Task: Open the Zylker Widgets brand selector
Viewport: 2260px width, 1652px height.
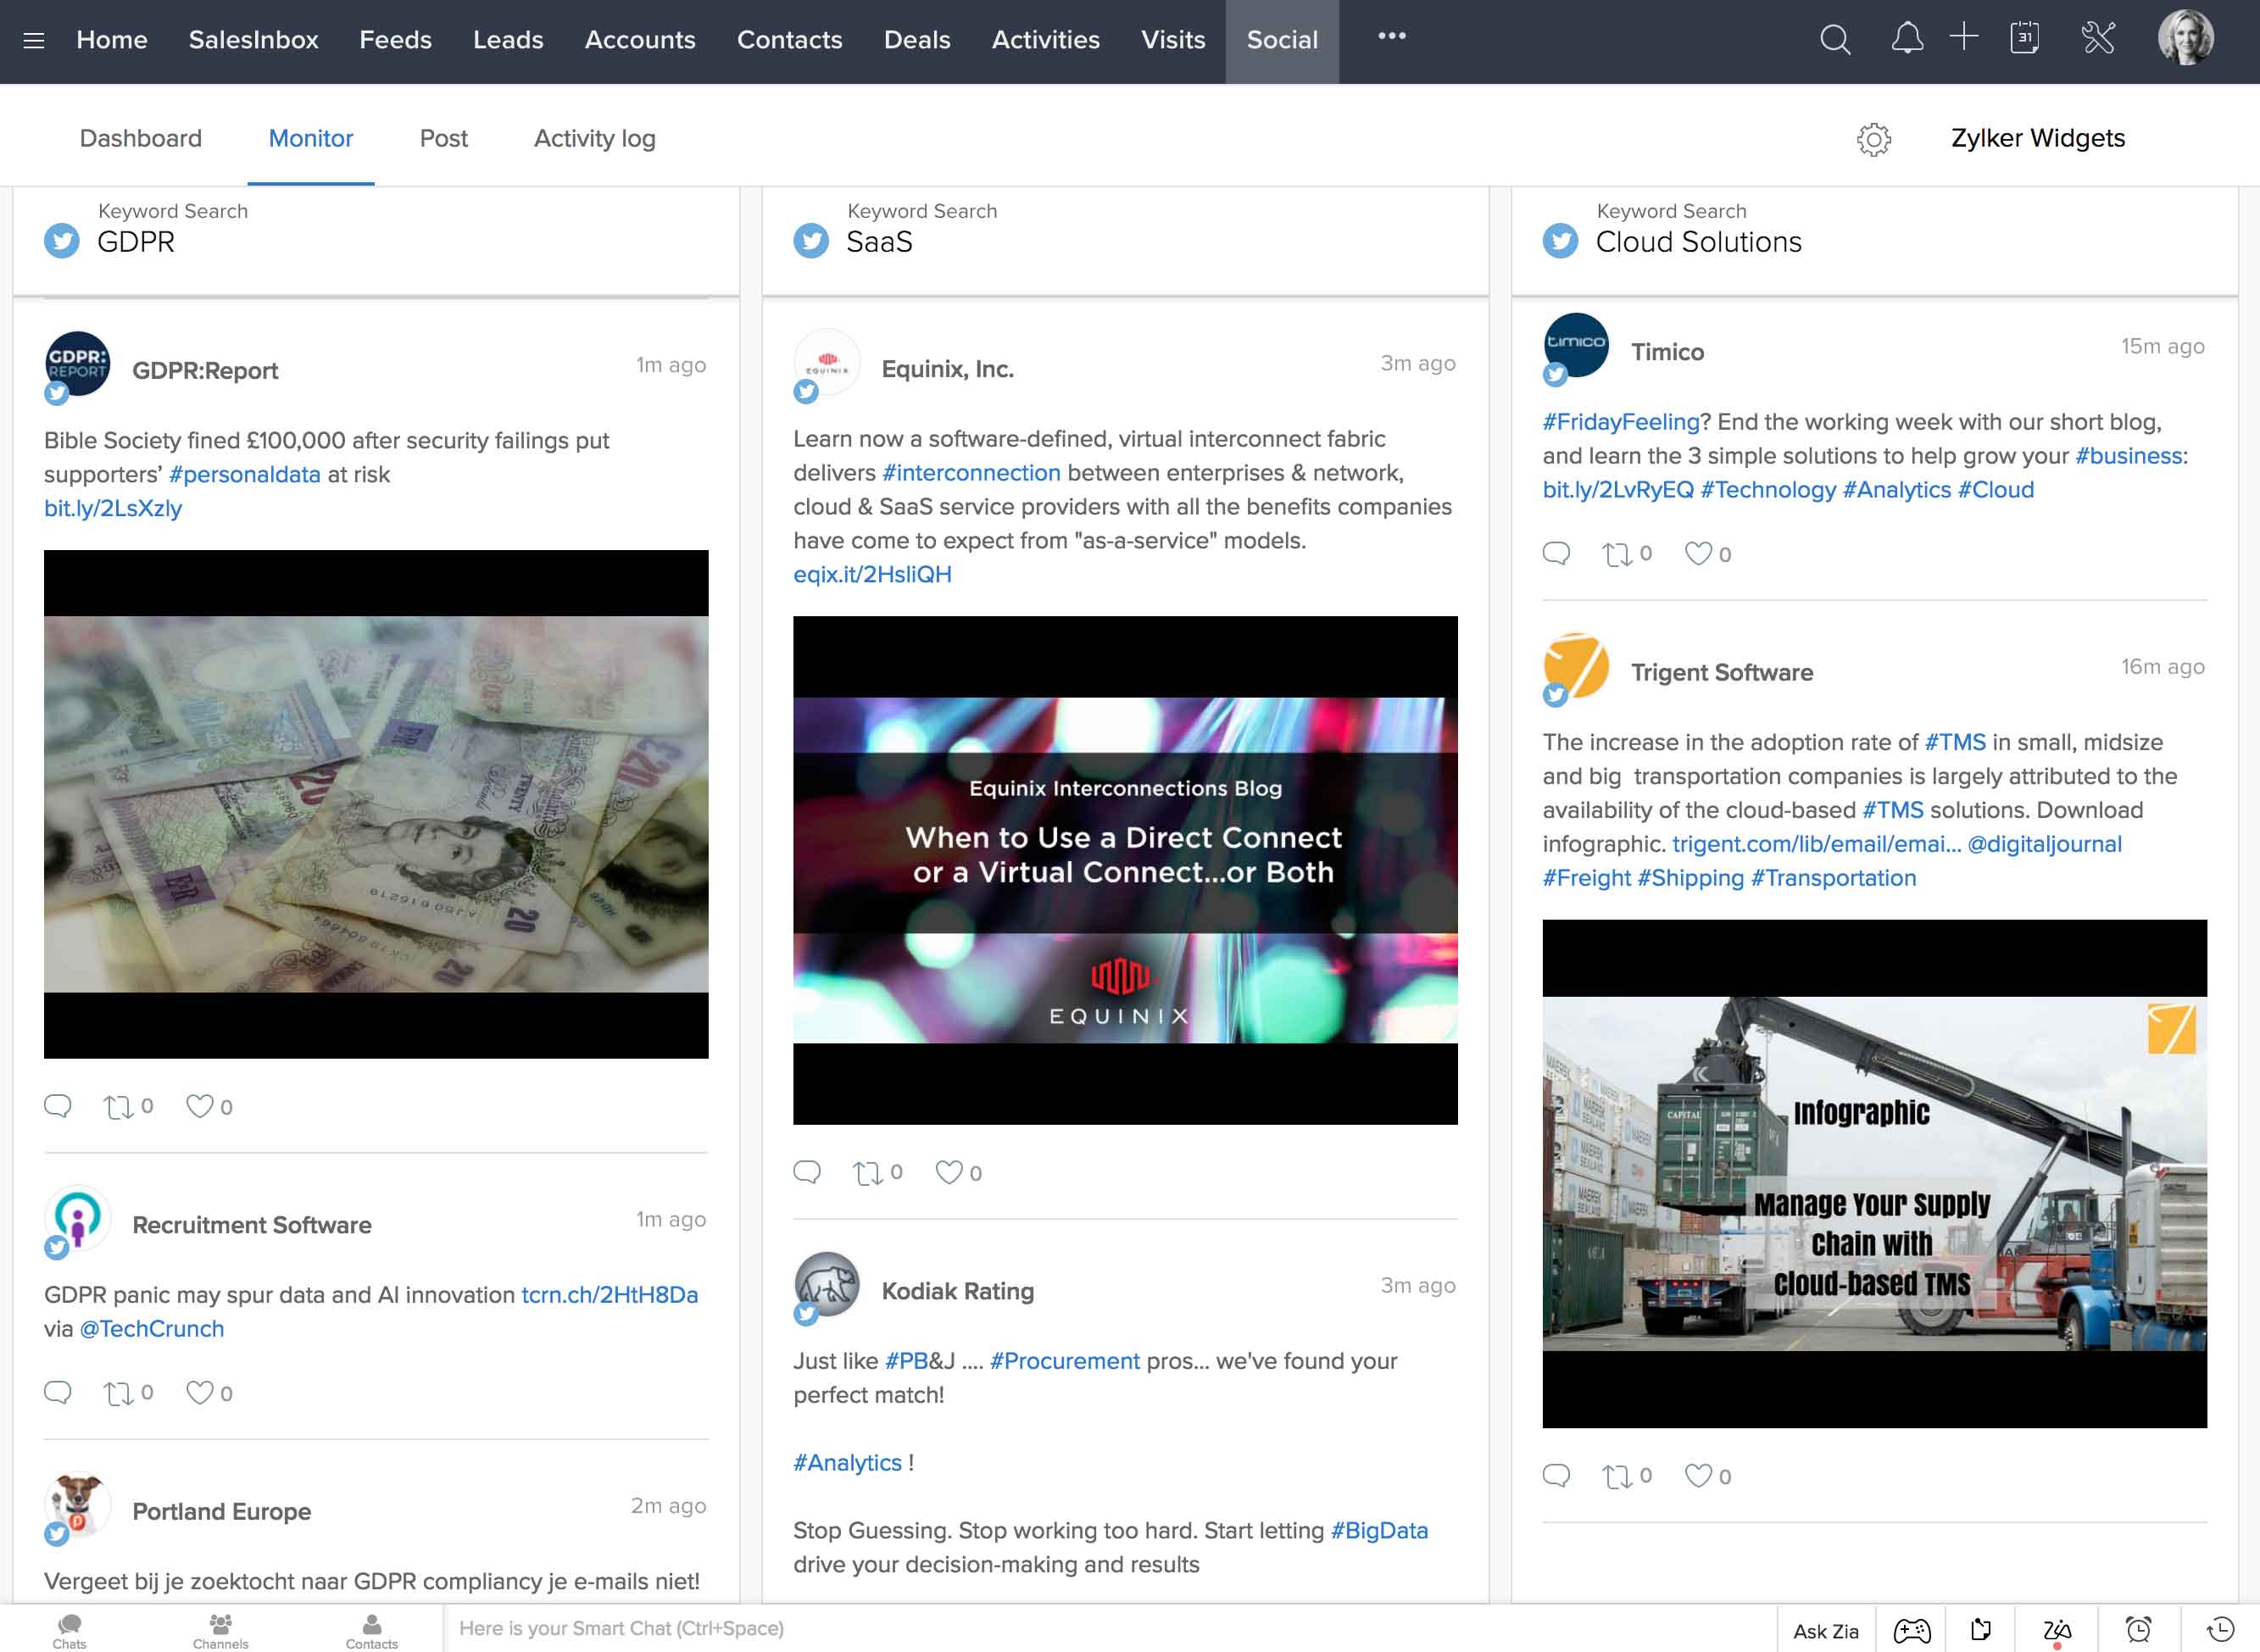Action: pos(2038,138)
